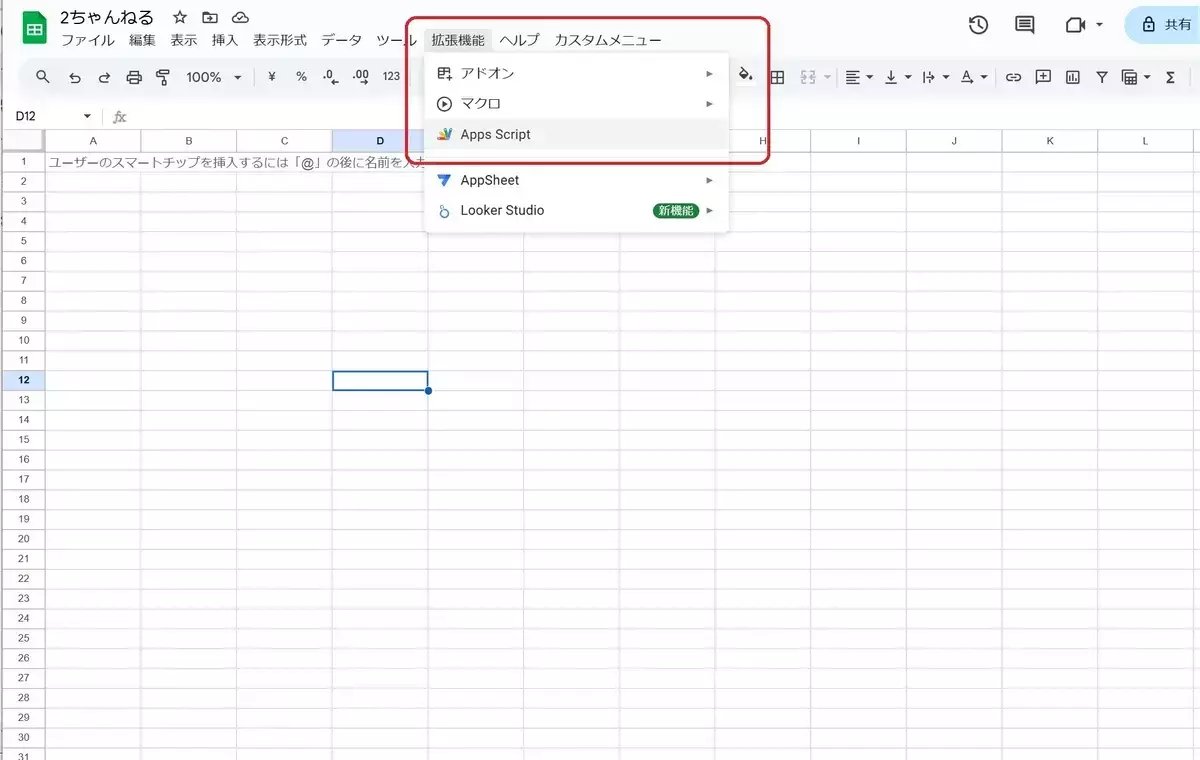
Task: Open the zoom 100% dropdown
Action: click(x=214, y=77)
